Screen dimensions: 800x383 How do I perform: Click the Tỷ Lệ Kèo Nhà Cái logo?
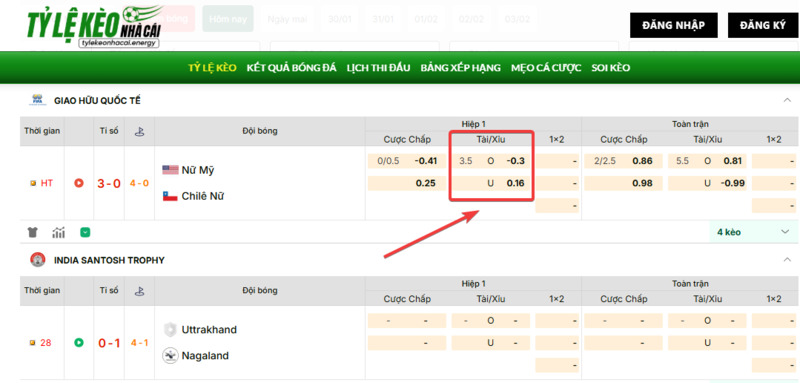pyautogui.click(x=95, y=27)
